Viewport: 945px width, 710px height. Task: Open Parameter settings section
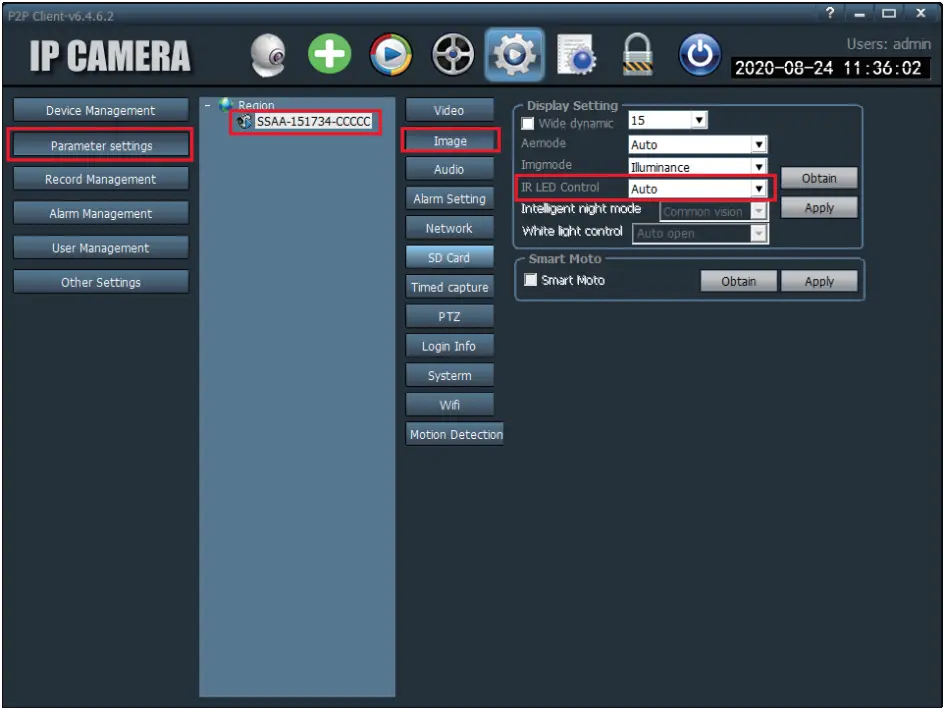[101, 145]
